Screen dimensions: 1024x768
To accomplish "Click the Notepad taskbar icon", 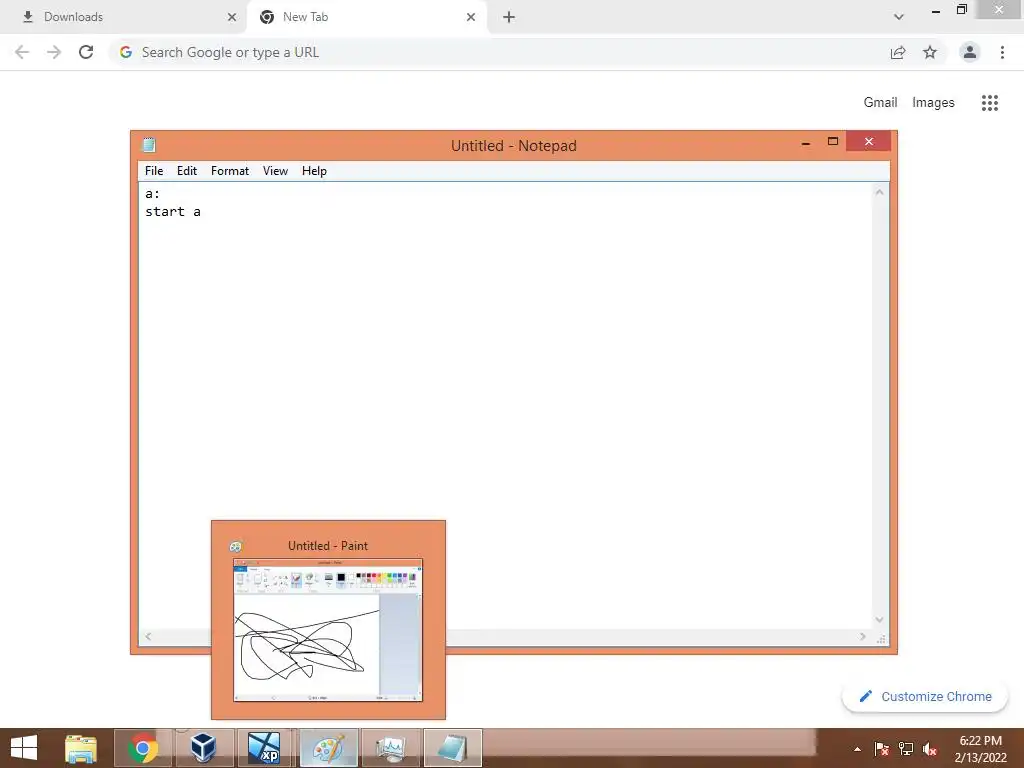I will [x=453, y=748].
